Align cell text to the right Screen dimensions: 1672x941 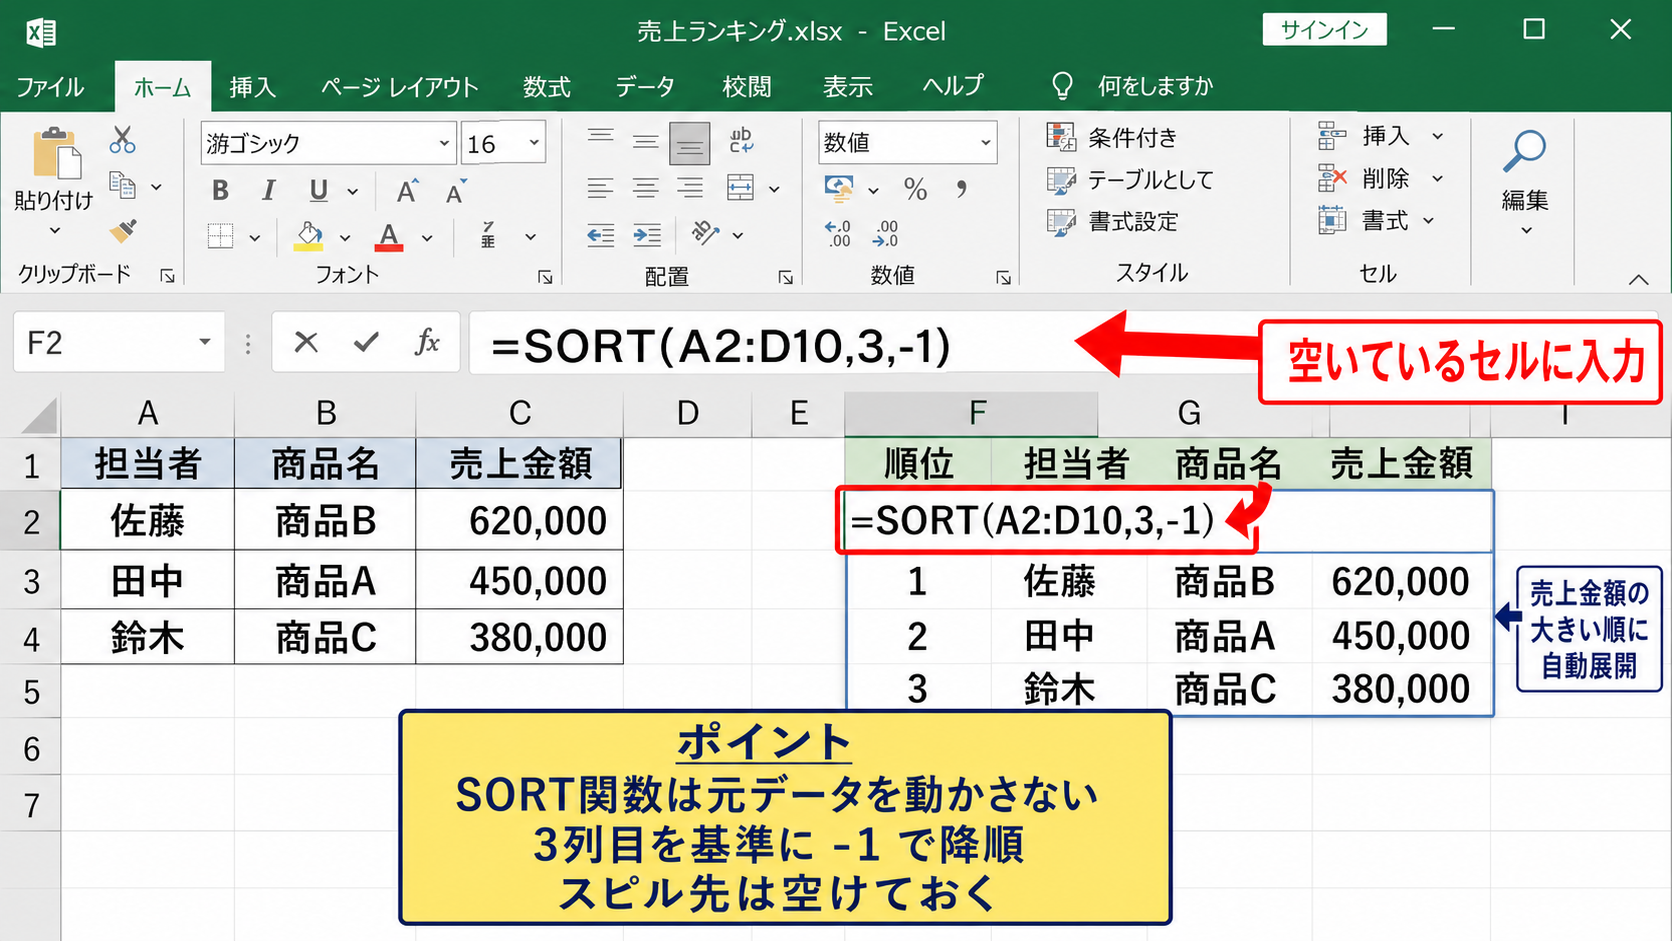click(x=689, y=188)
